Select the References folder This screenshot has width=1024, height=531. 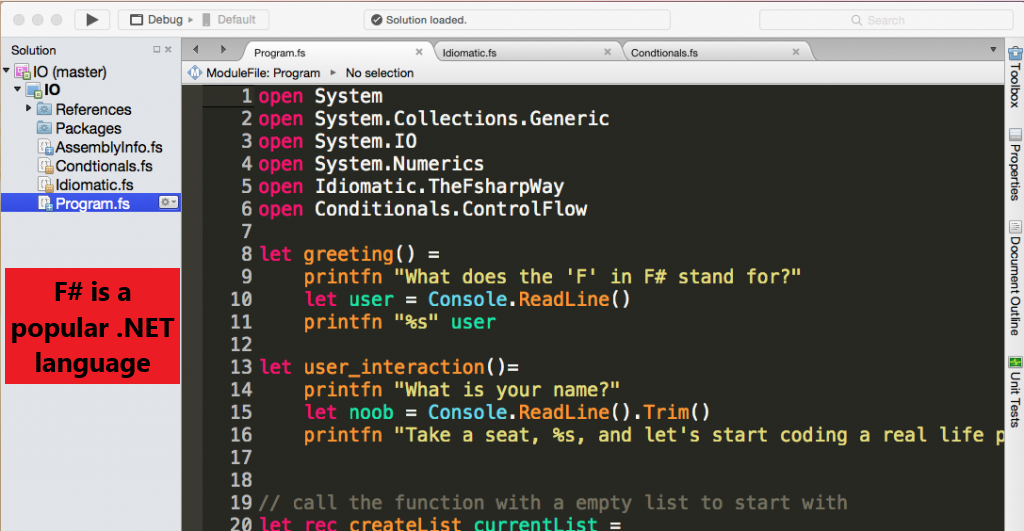(93, 110)
